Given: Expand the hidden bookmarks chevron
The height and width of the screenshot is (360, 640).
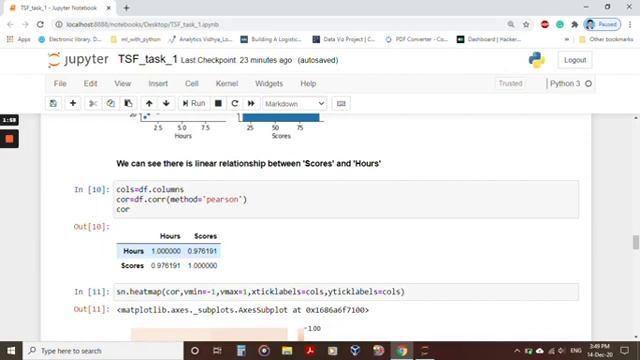Looking at the screenshot, I should click(x=567, y=40).
